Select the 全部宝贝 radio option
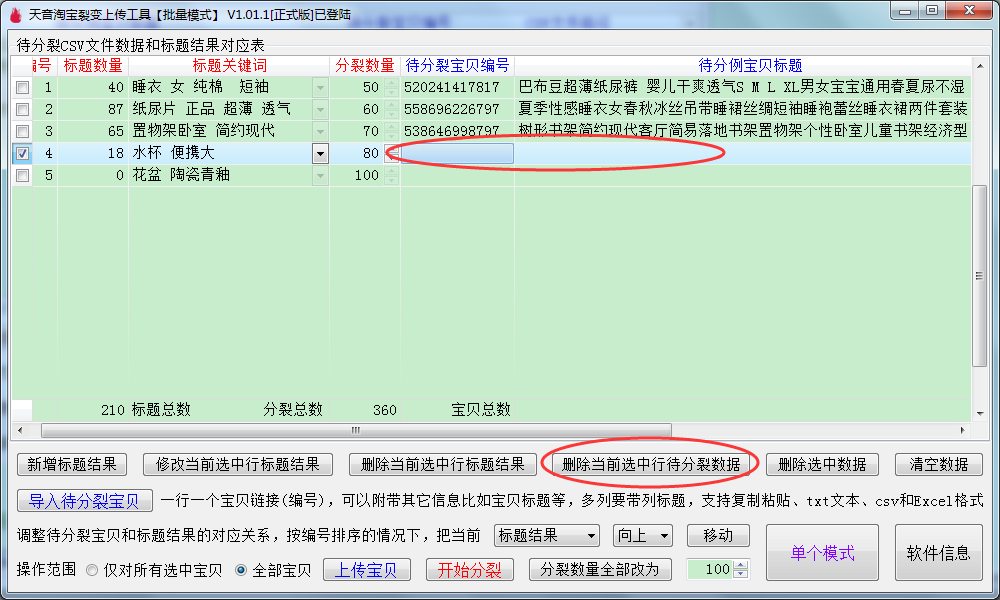Viewport: 1000px width, 600px height. 241,570
